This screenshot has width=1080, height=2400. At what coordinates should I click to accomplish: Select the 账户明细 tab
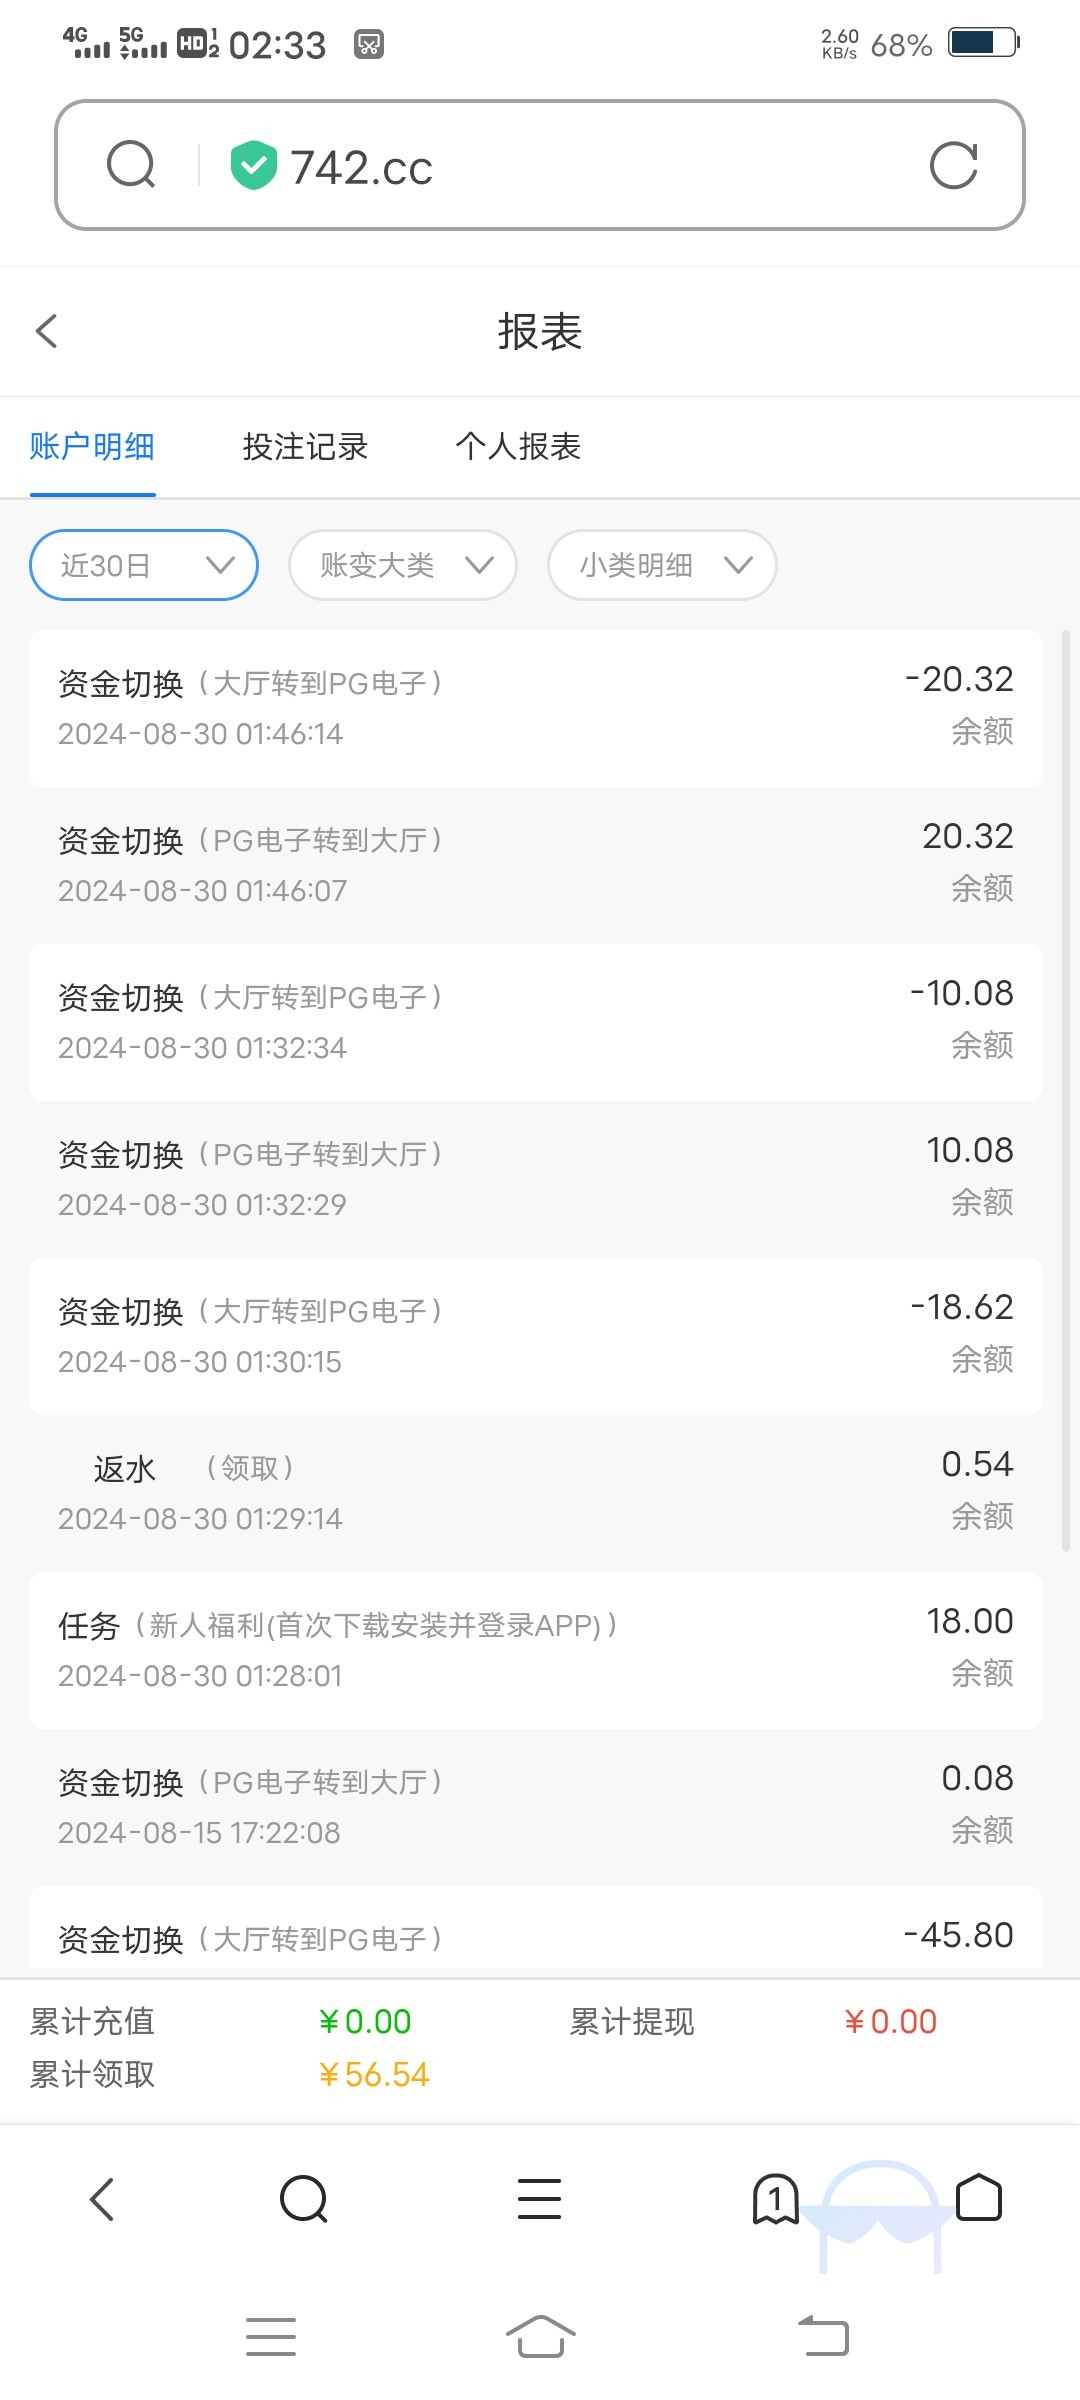92,446
